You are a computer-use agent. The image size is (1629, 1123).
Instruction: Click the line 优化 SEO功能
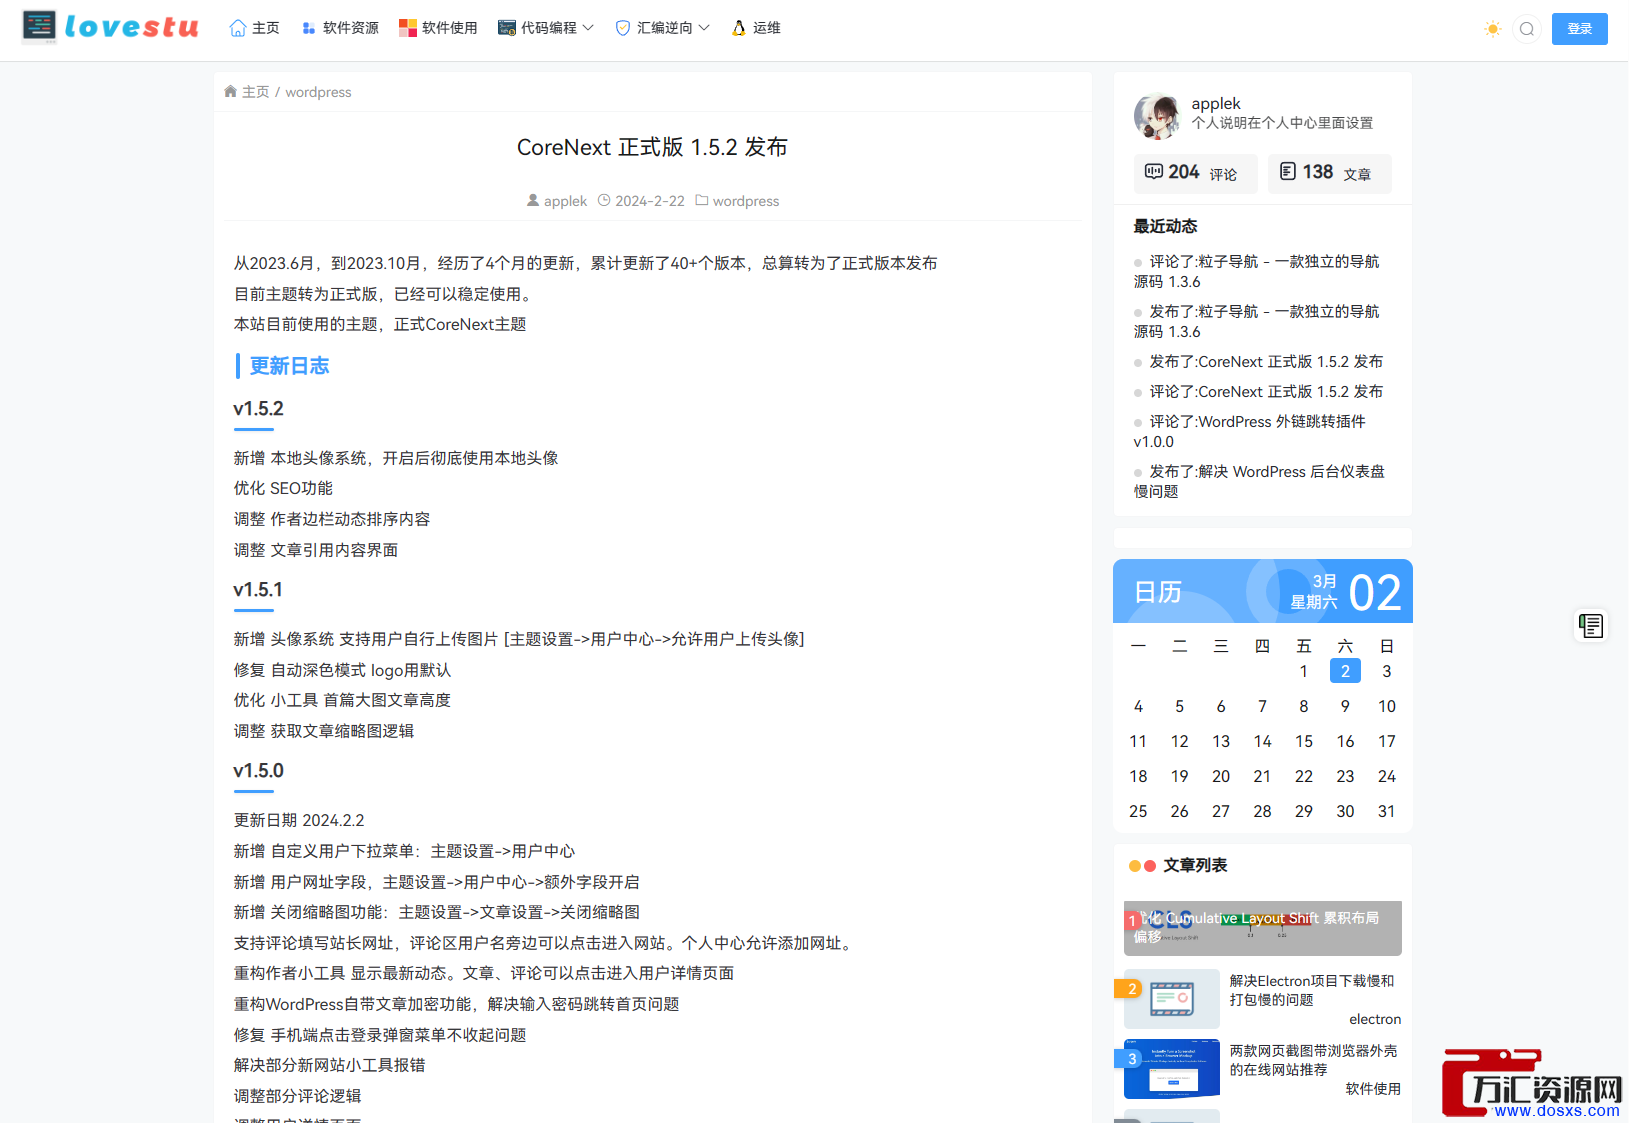[x=283, y=488]
